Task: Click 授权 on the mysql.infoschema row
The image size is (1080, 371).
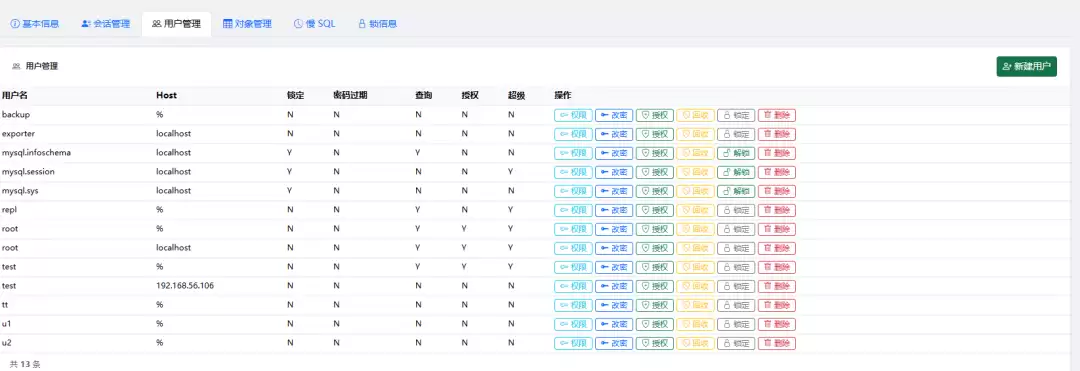Action: 654,153
